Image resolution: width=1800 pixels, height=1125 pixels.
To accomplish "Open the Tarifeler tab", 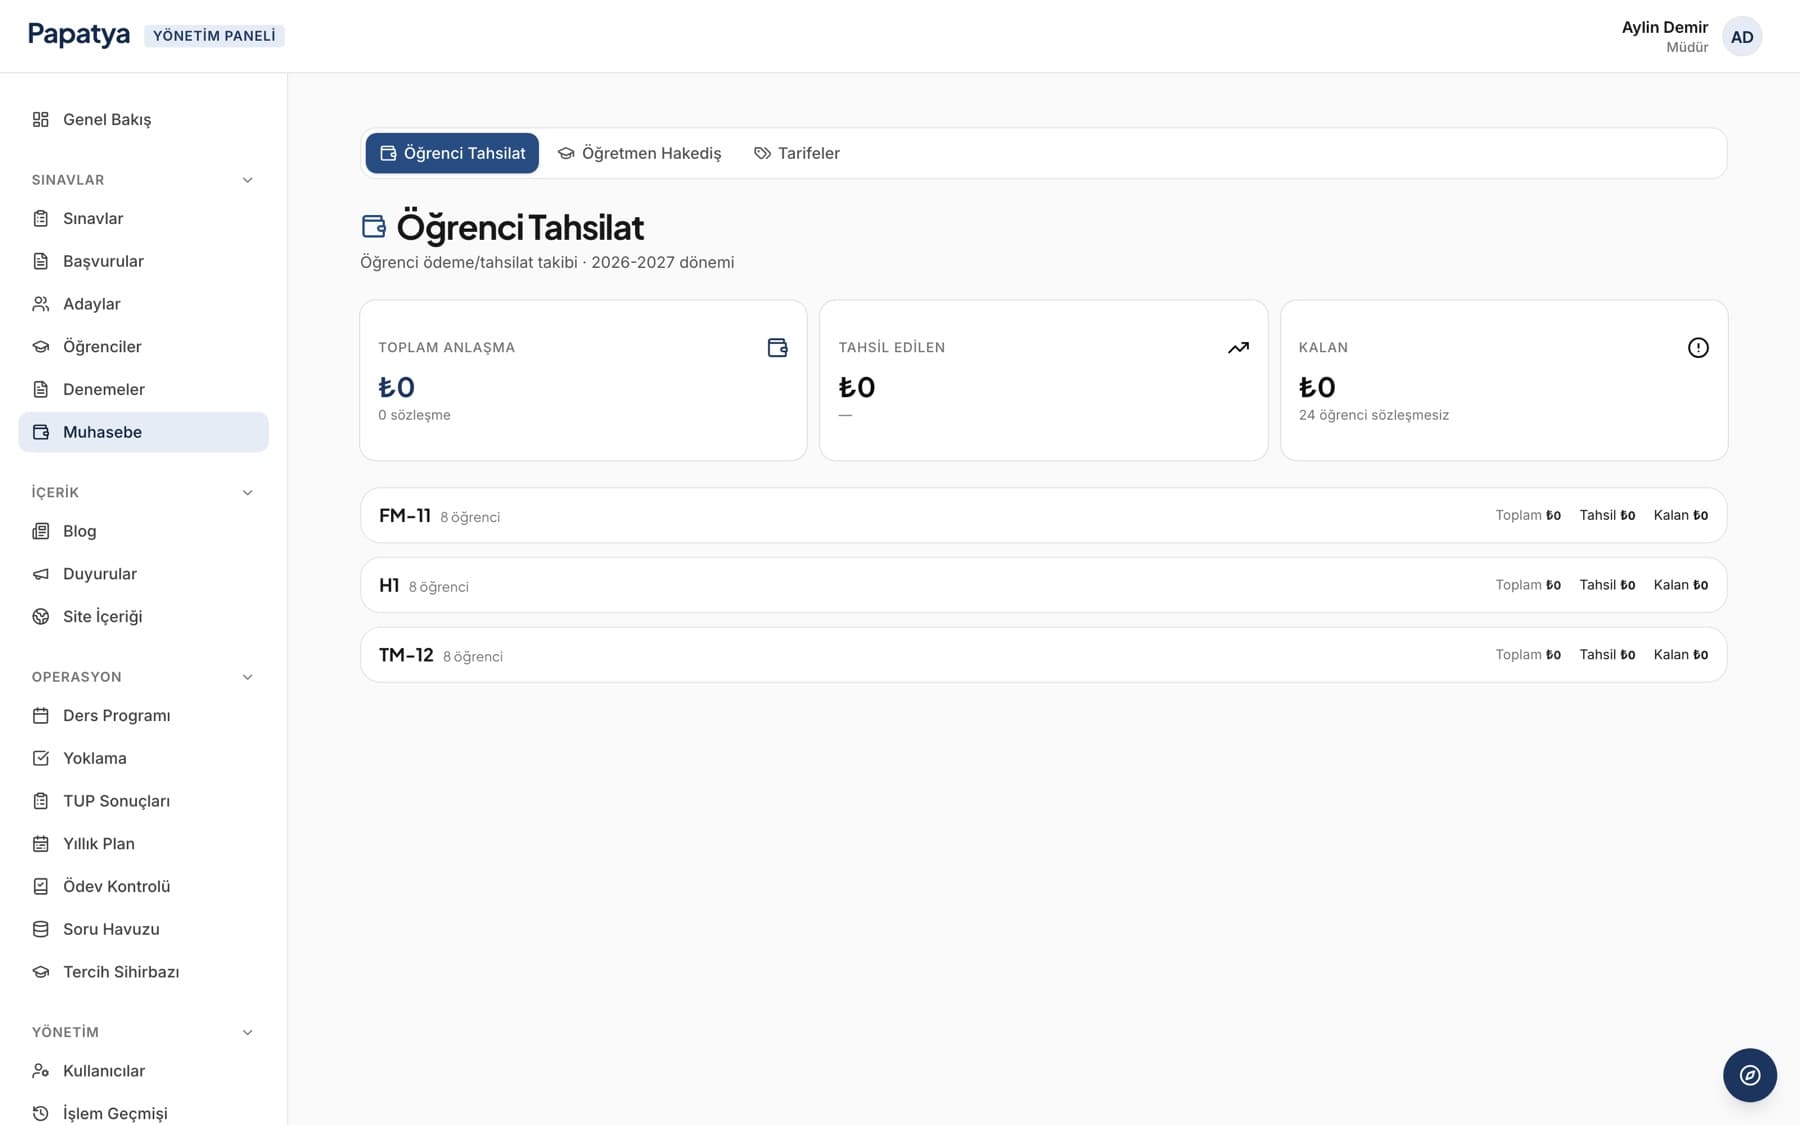I will pos(797,153).
